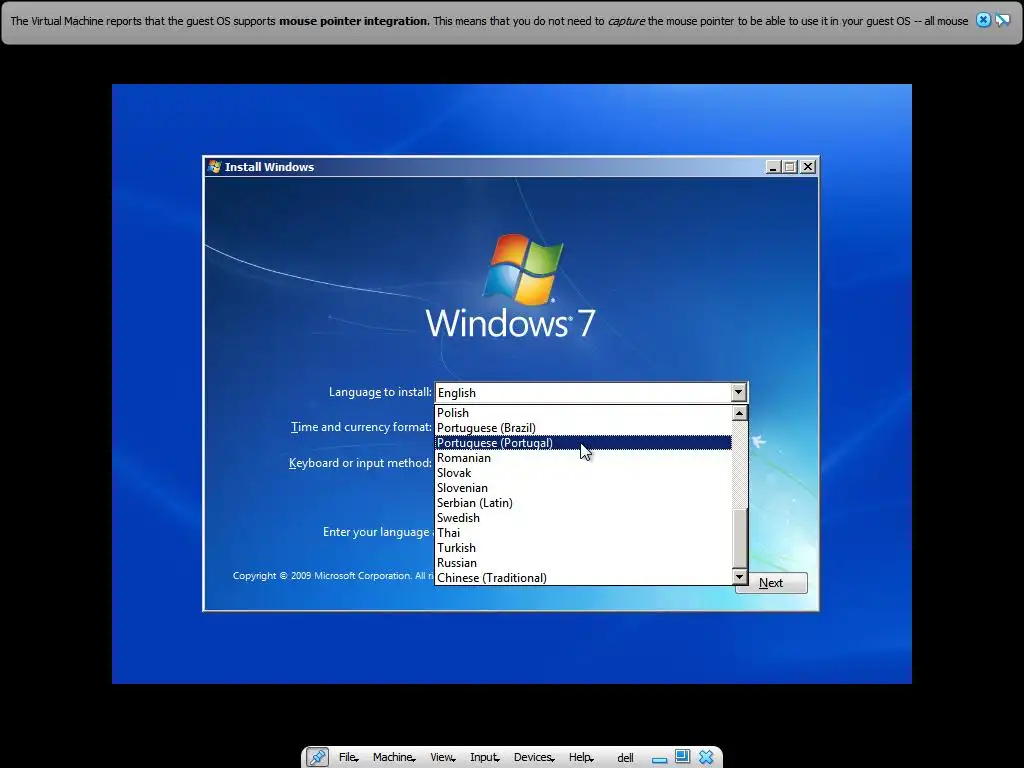Pick Slovenian from the dropdown list
The height and width of the screenshot is (768, 1024).
click(x=583, y=488)
